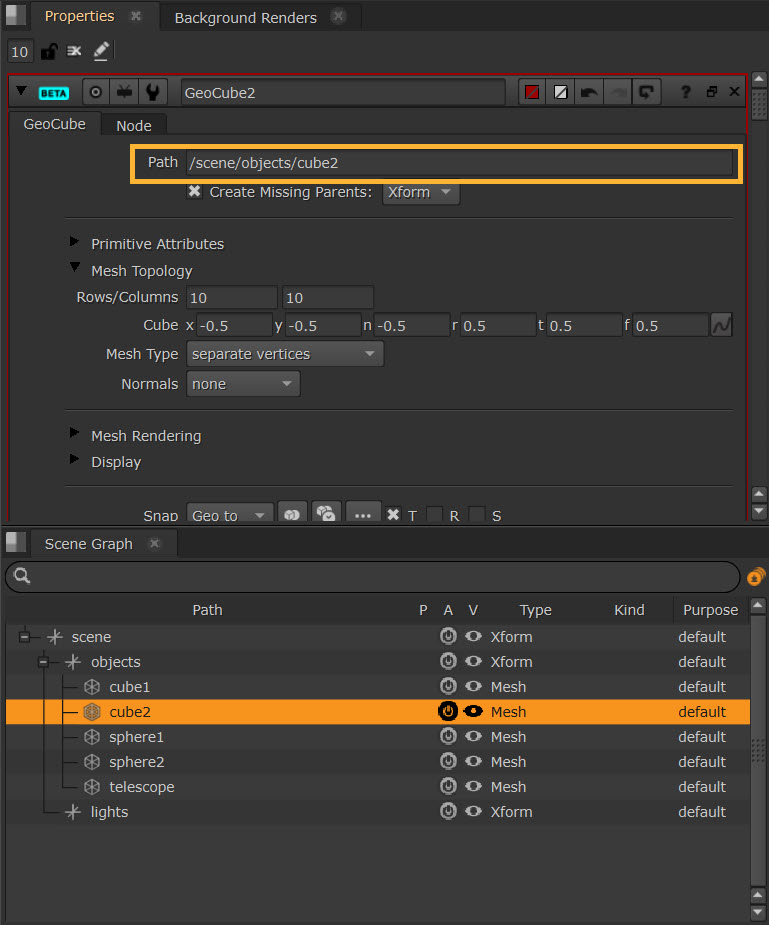The width and height of the screenshot is (769, 925).
Task: Click the clear all panels icon
Action: pos(74,51)
